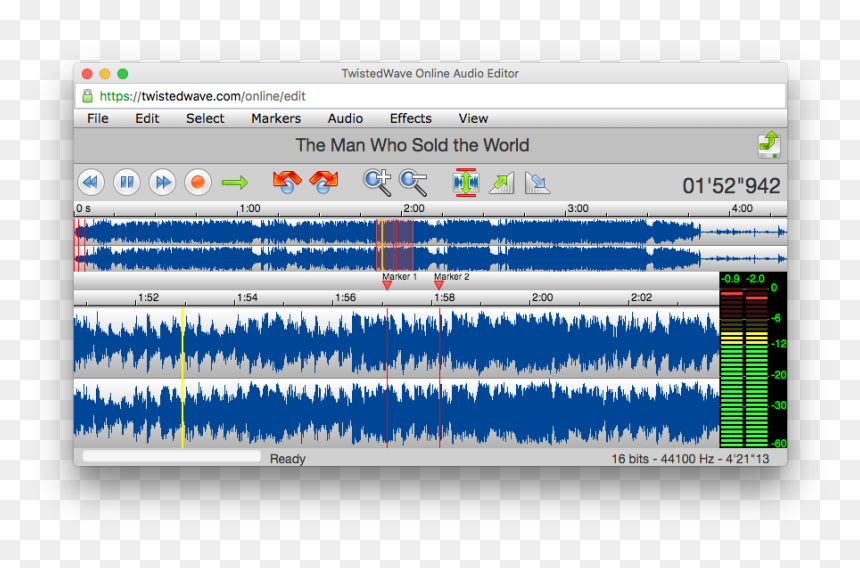
Task: Click the normalize amplify icon
Action: click(x=466, y=183)
